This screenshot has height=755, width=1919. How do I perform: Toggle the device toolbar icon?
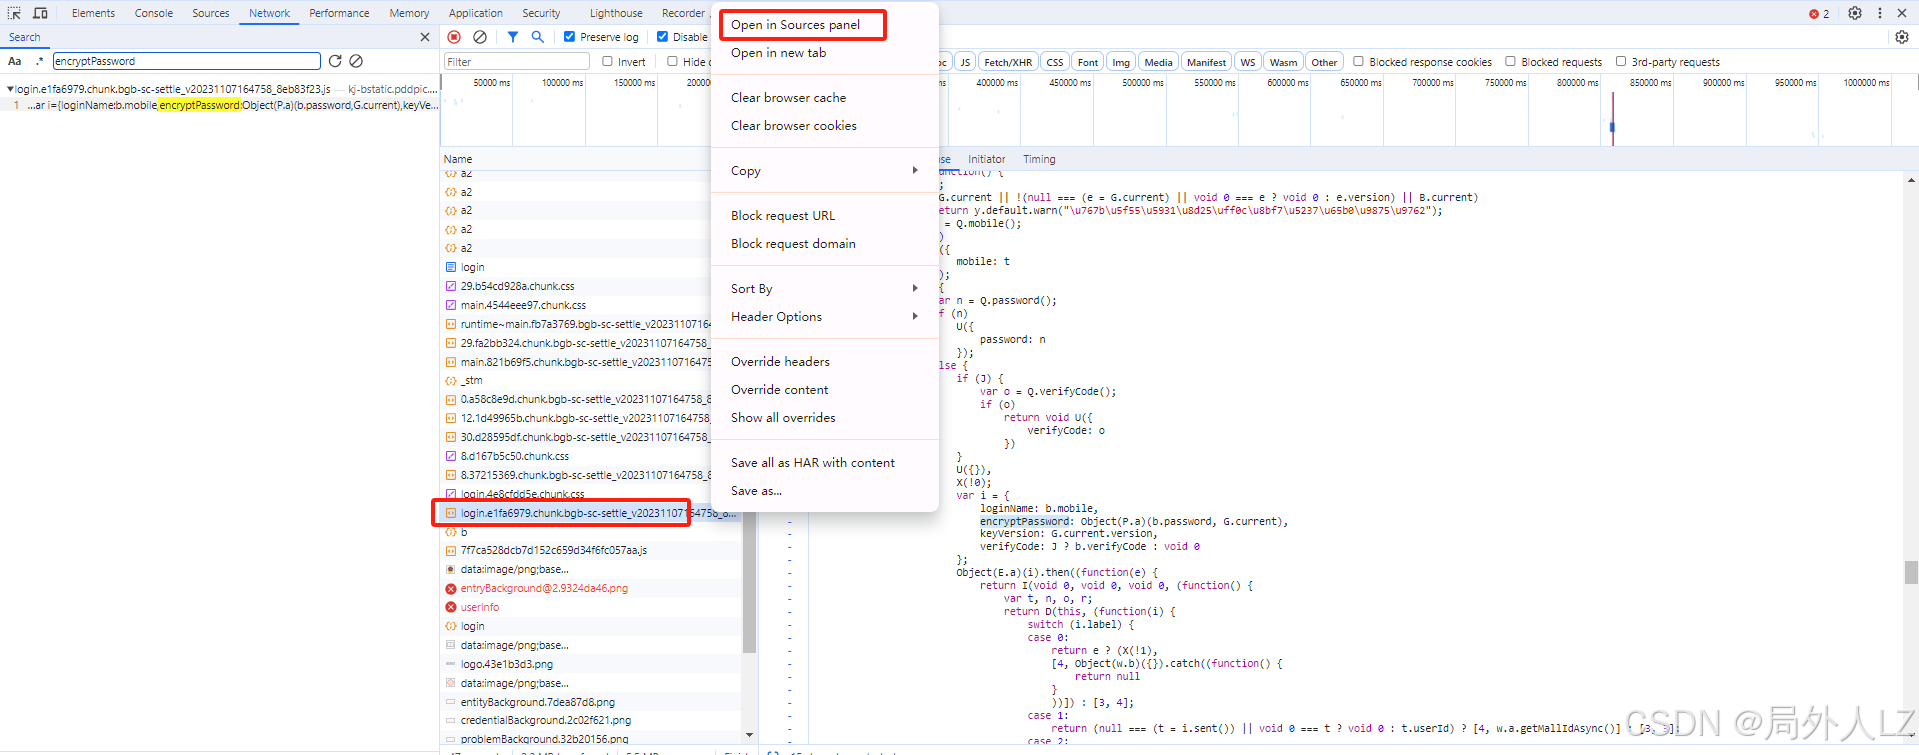(40, 13)
